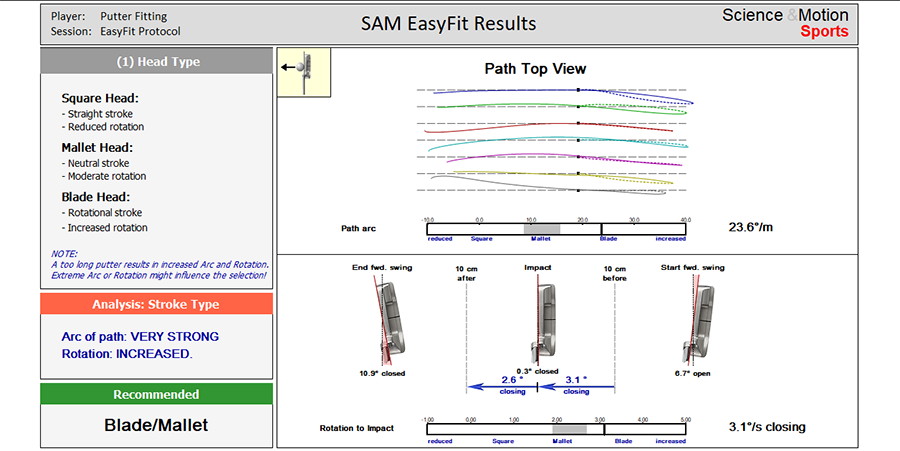Click the 23.6°/m path arc value
The height and width of the screenshot is (451, 900).
tap(751, 227)
